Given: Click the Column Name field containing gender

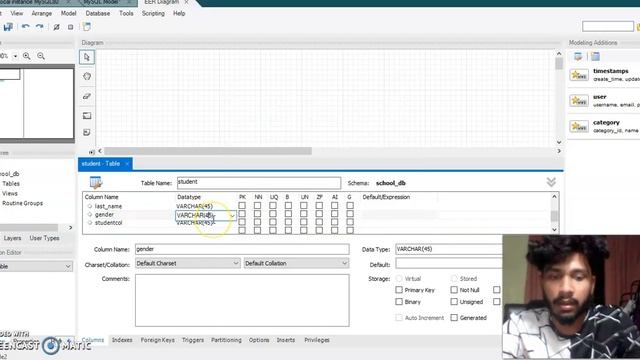Looking at the screenshot, I should coord(242,249).
